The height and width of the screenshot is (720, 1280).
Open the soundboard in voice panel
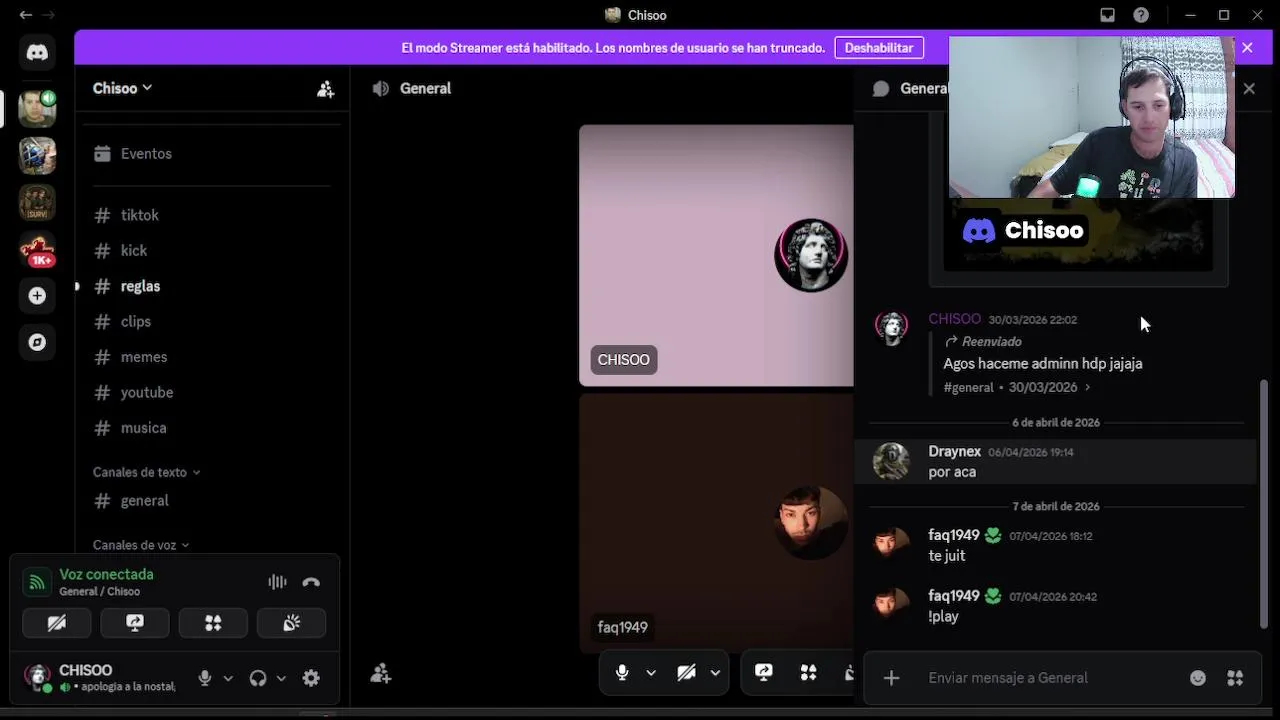291,623
